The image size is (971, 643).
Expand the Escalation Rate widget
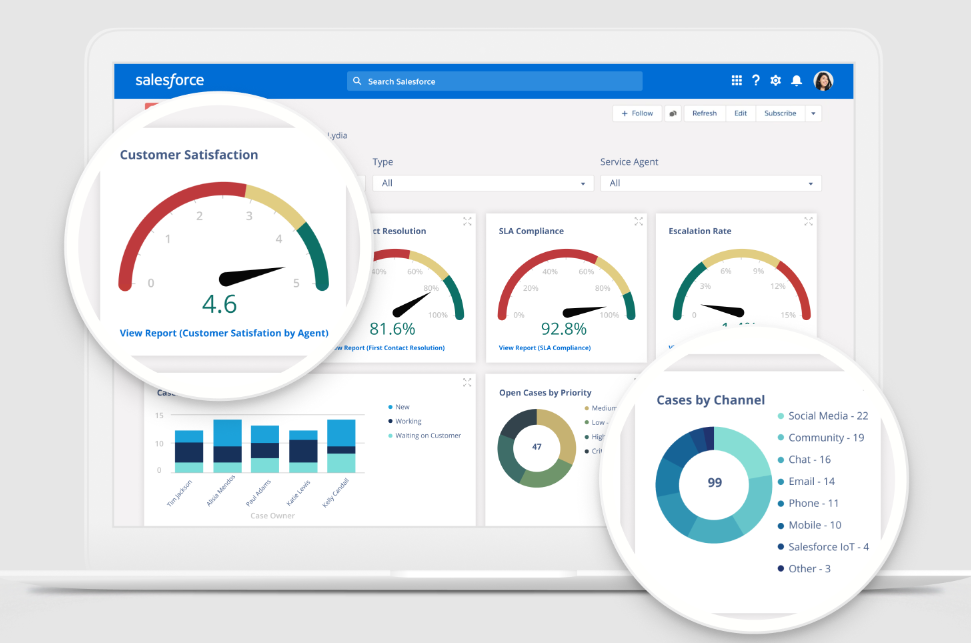809,221
